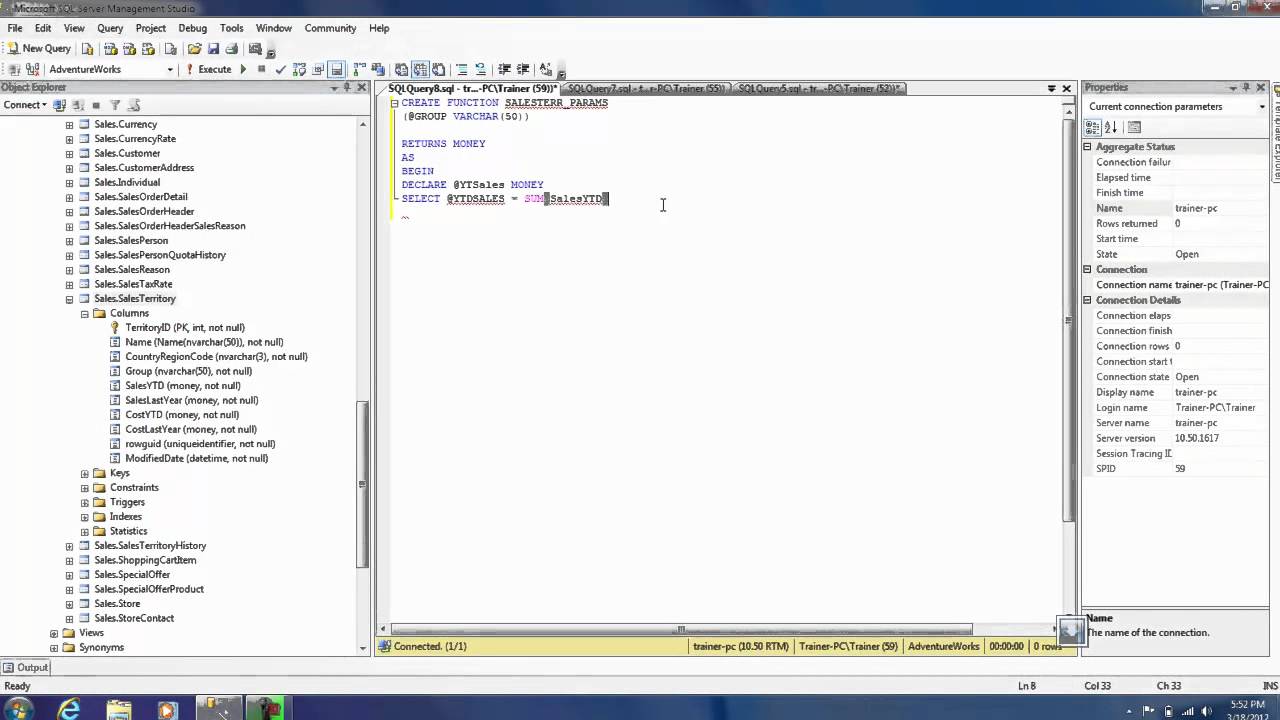Expand the Keys folder
This screenshot has height=720, width=1280.
[85, 473]
